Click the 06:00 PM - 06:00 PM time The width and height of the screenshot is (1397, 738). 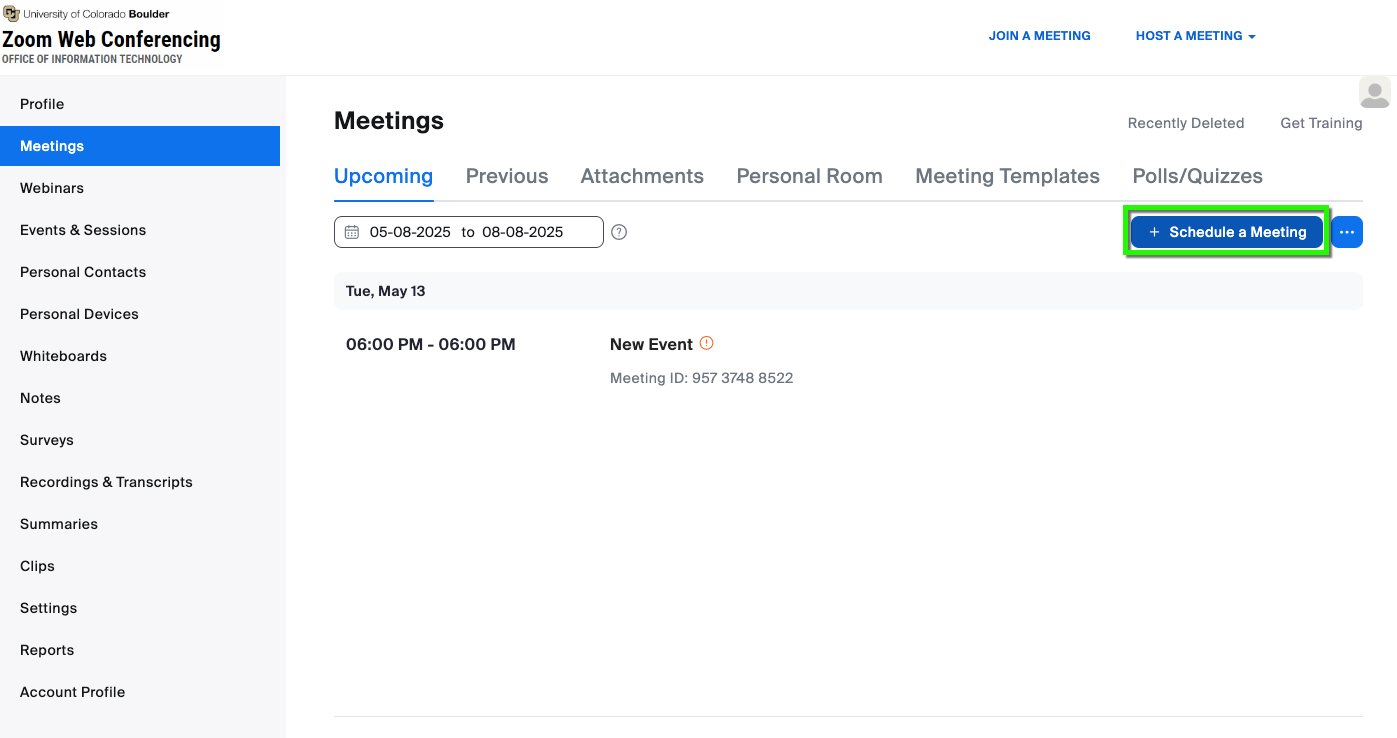[x=431, y=344]
